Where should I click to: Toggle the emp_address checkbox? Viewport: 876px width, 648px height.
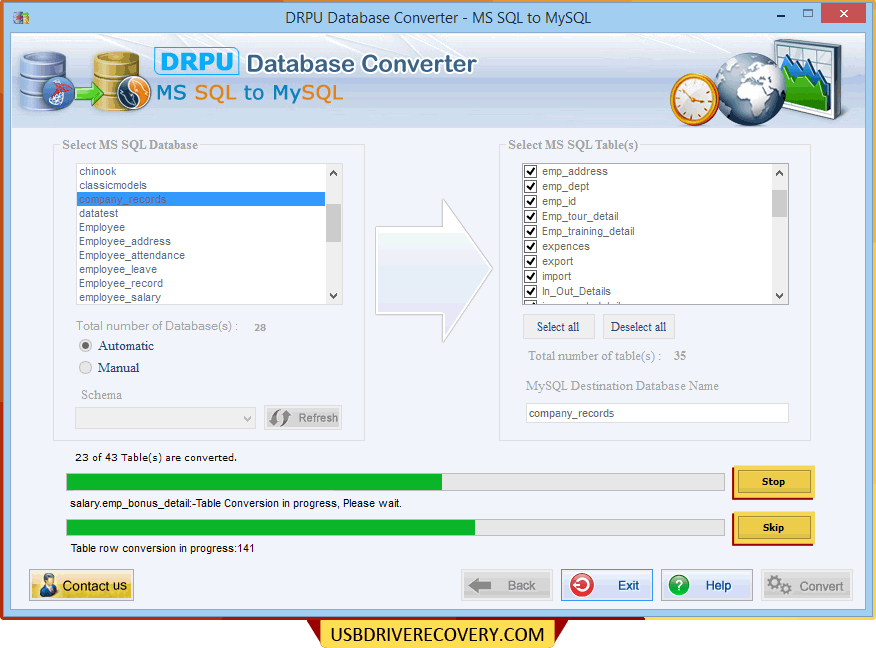point(531,171)
